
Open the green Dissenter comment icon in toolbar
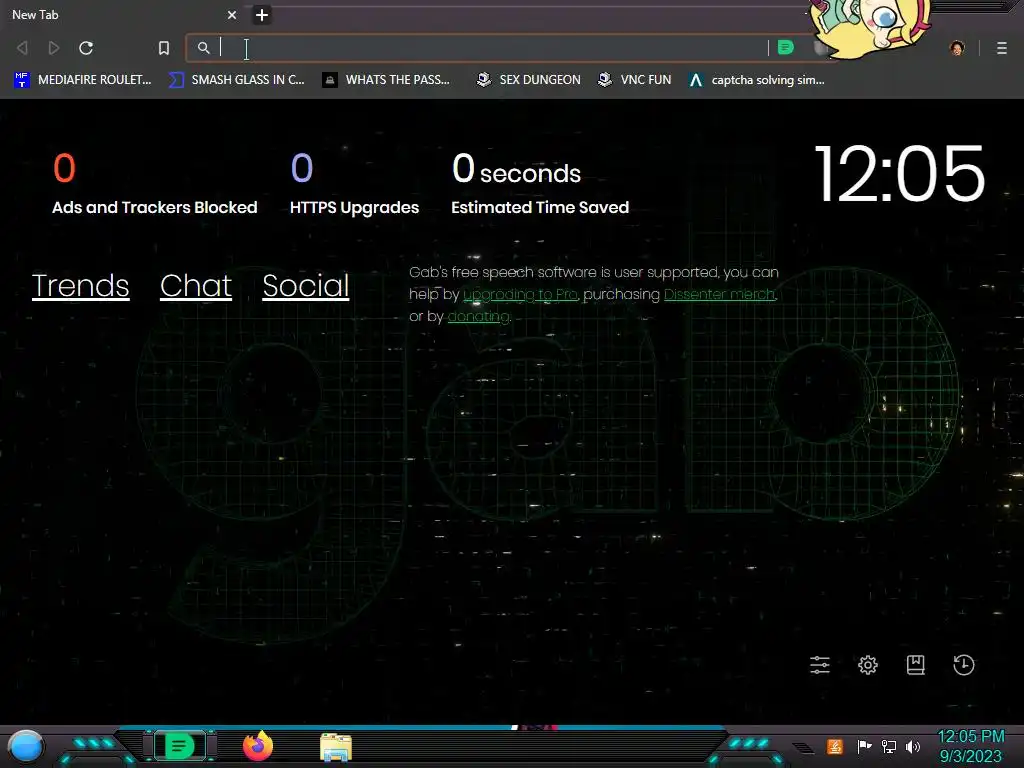[786, 48]
